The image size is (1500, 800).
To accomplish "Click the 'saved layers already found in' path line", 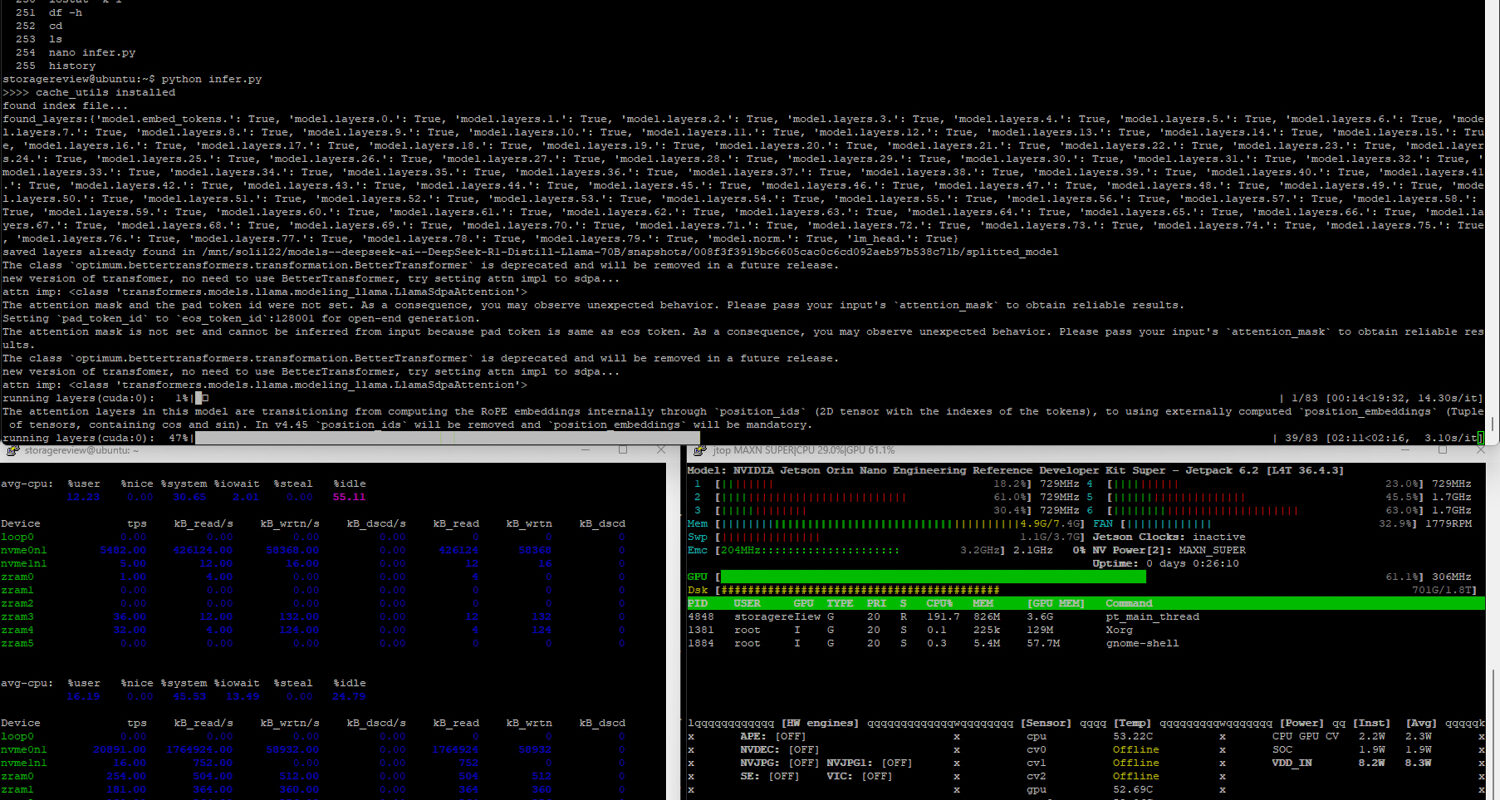I will [x=530, y=252].
